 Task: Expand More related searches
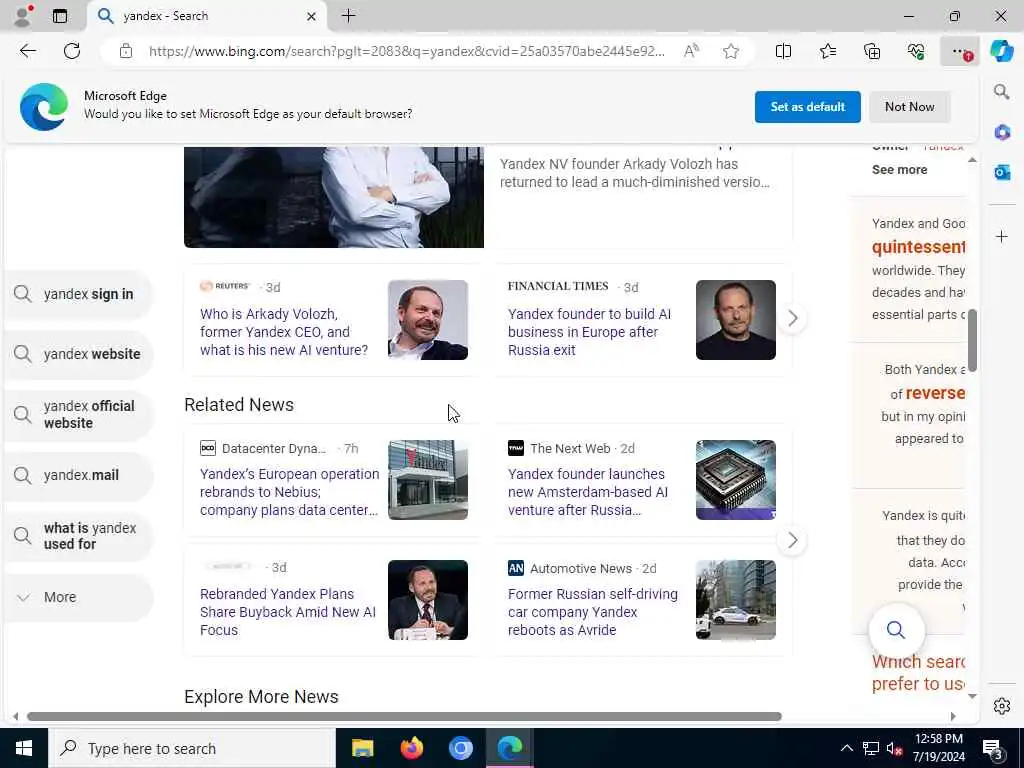tap(78, 597)
